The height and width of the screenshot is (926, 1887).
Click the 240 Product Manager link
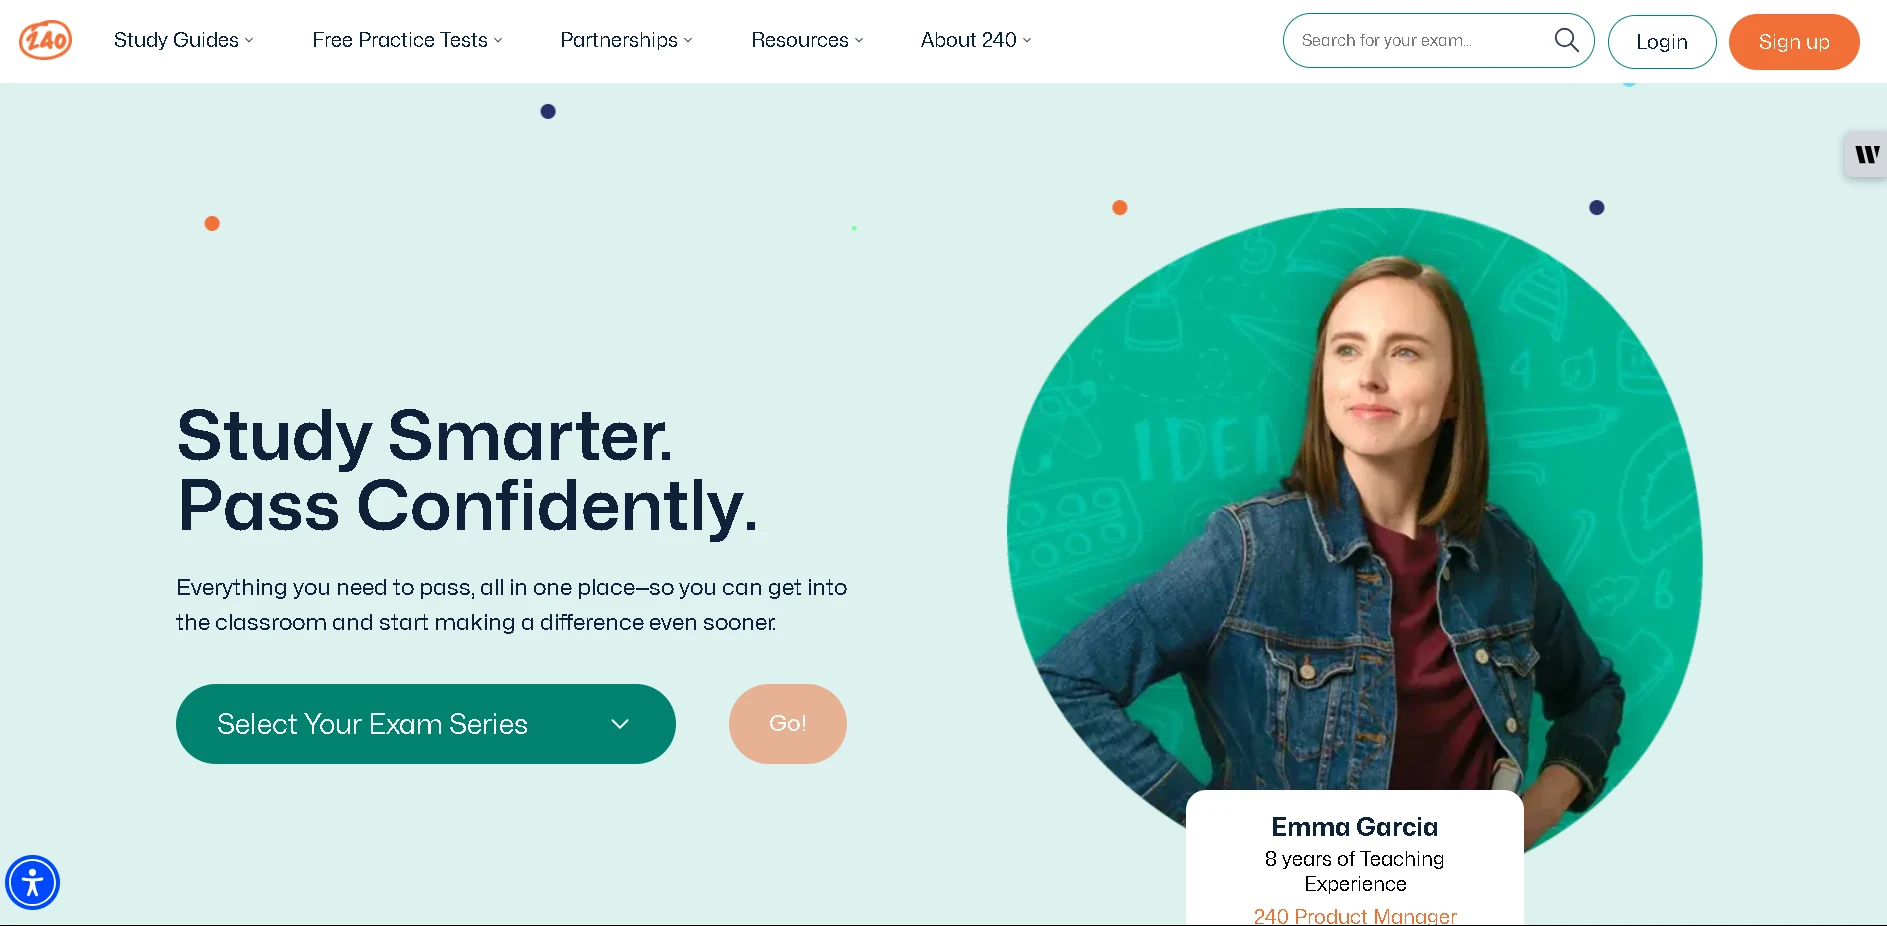[1355, 915]
